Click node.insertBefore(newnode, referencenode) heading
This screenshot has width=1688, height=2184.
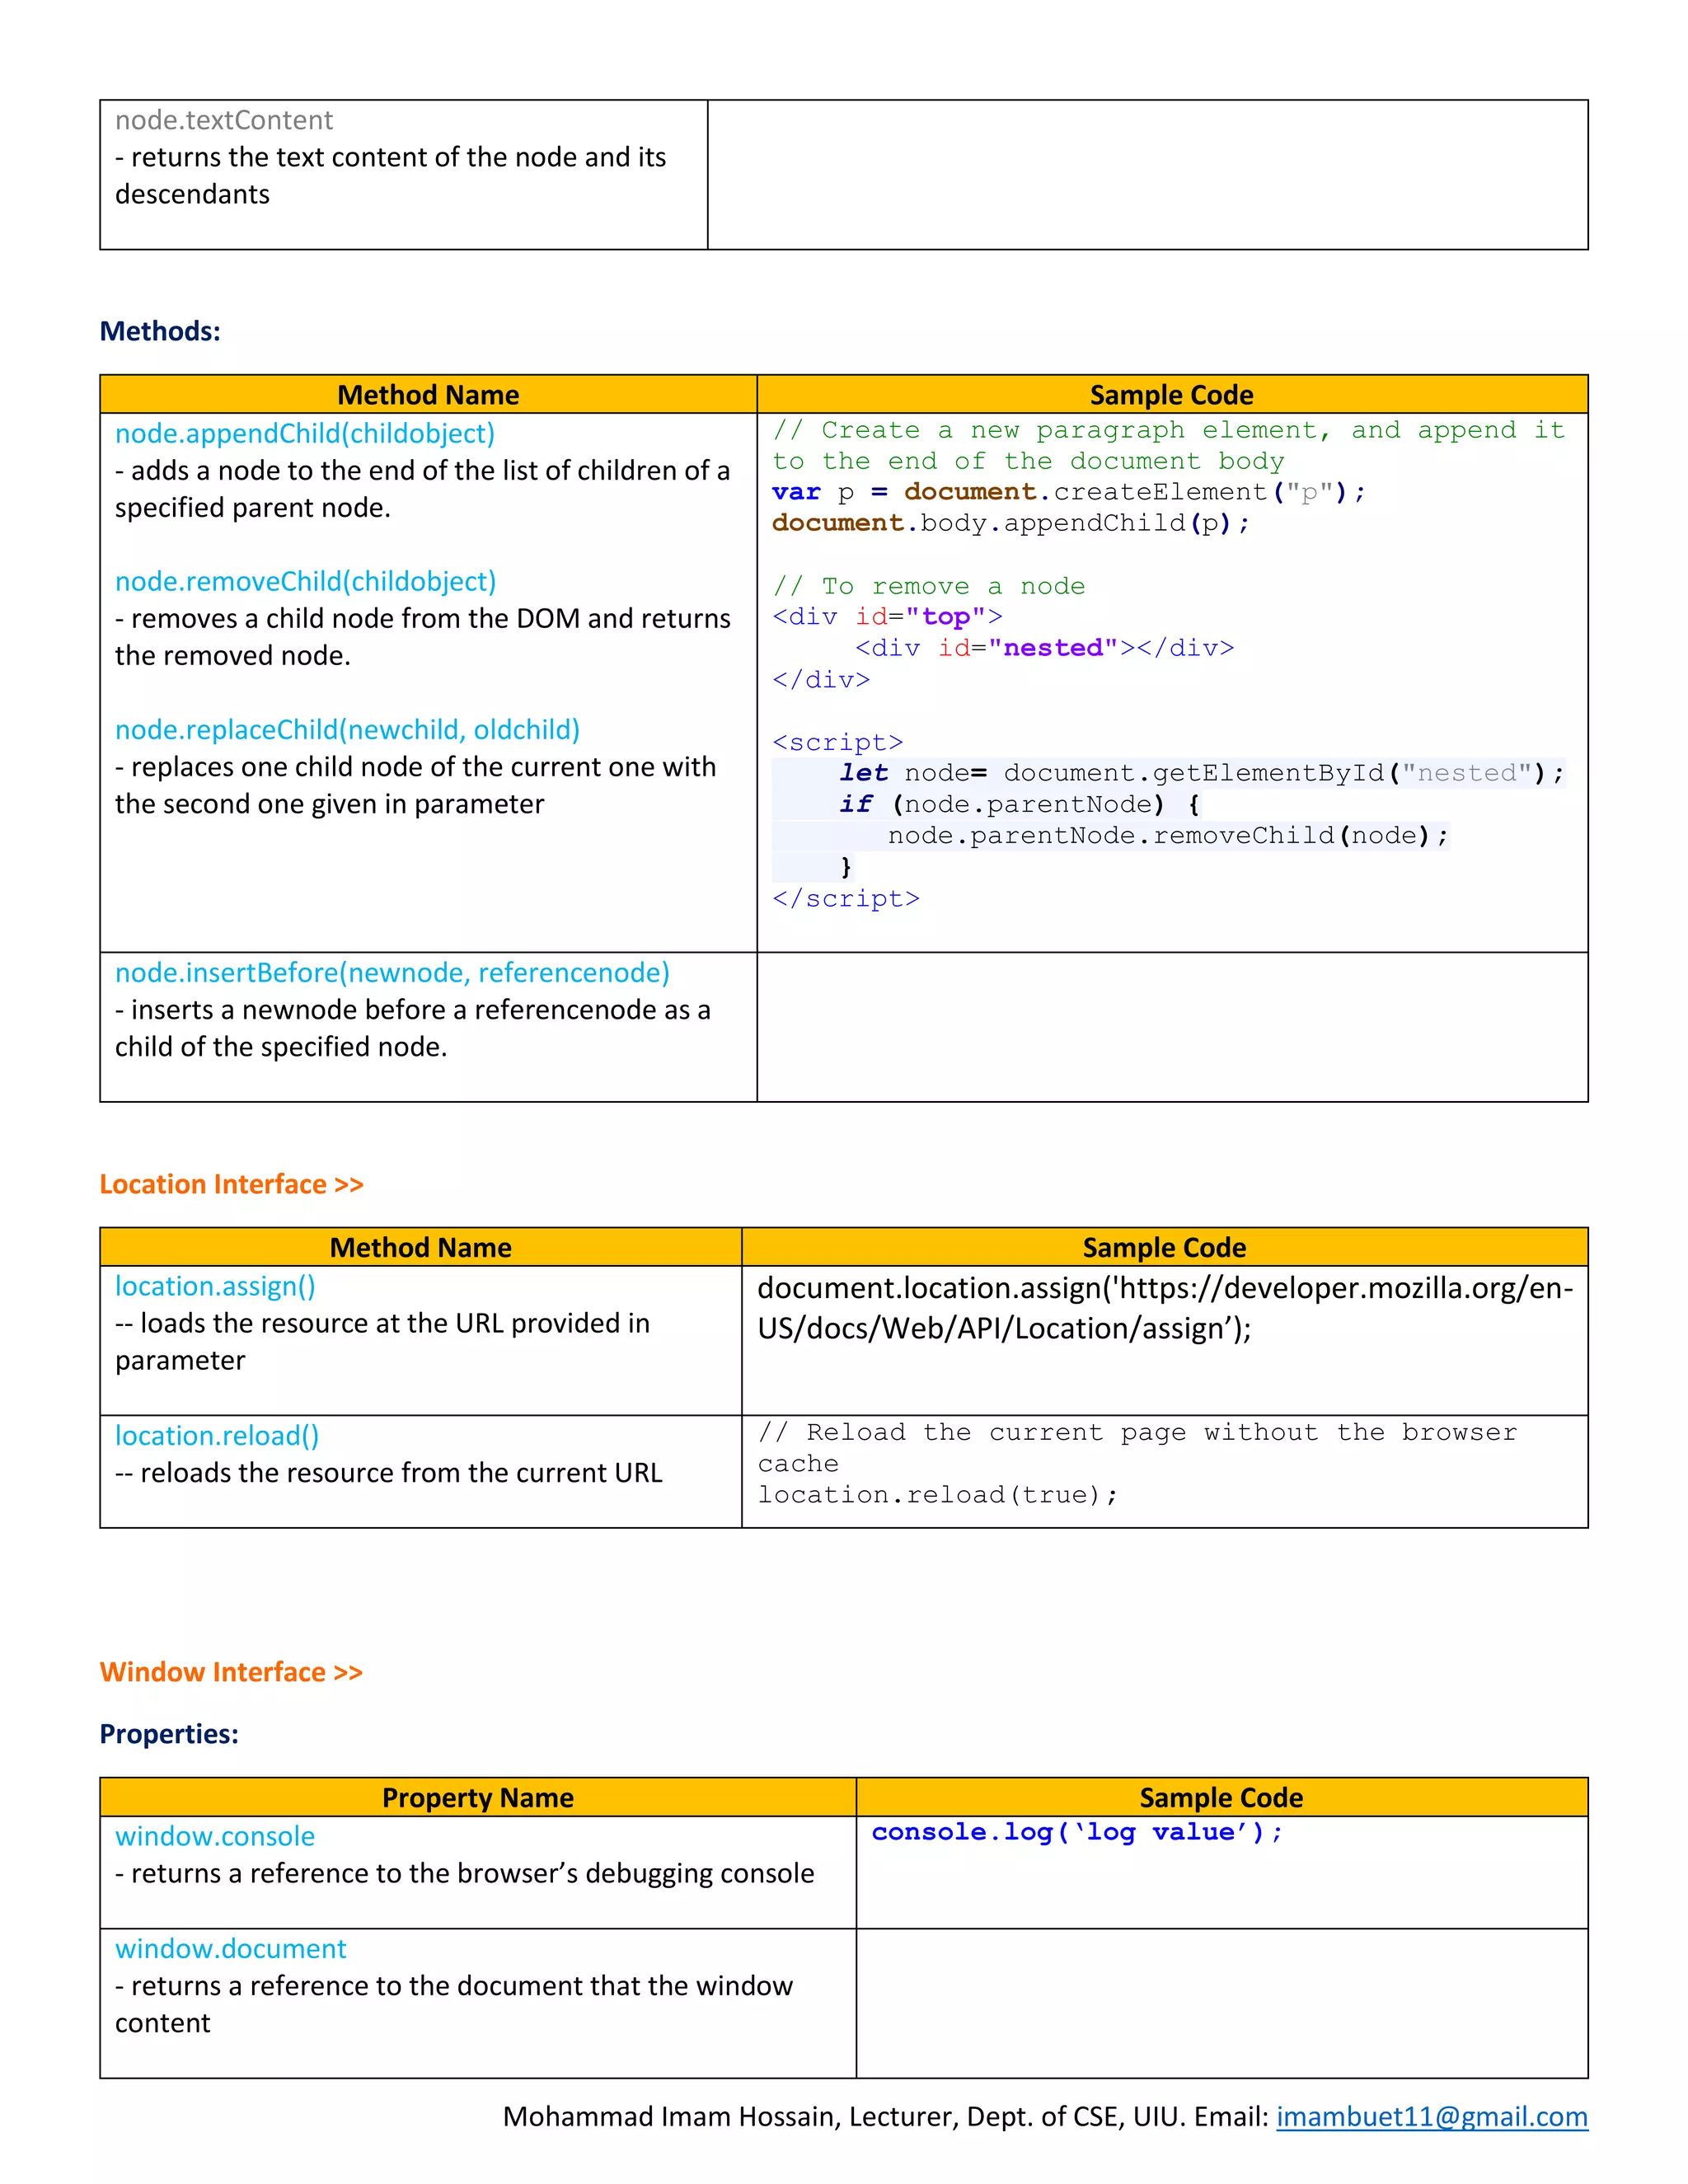(x=392, y=972)
